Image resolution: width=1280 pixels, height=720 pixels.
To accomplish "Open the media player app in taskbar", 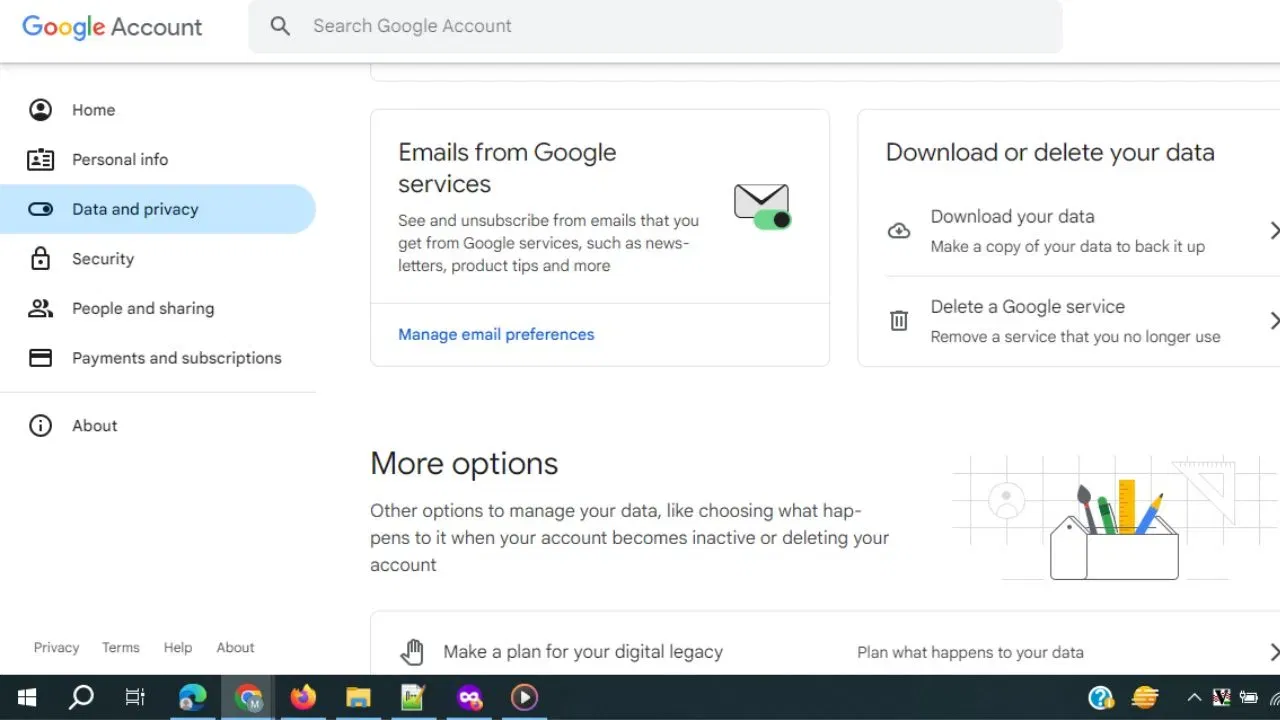I will (524, 697).
